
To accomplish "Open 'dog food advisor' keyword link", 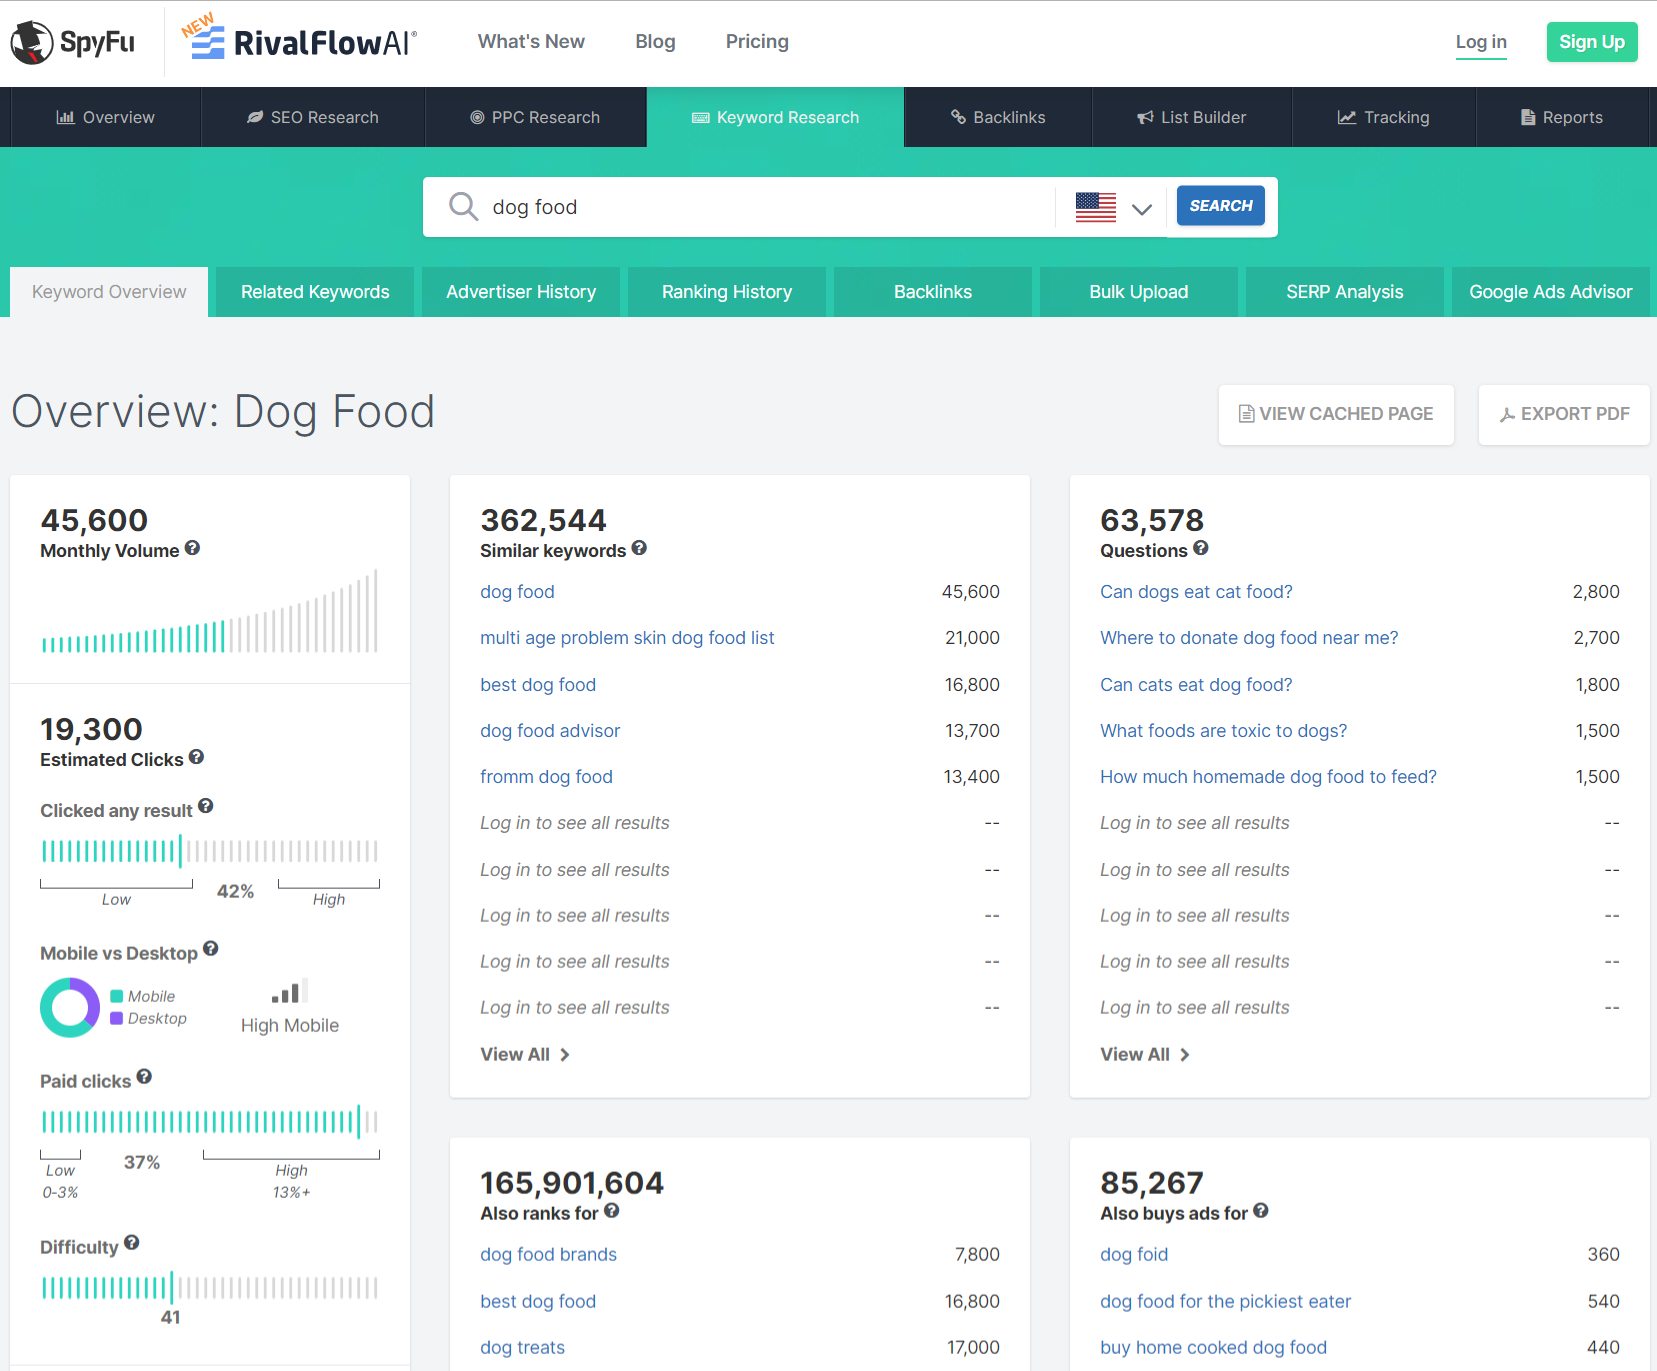I will click(x=550, y=731).
